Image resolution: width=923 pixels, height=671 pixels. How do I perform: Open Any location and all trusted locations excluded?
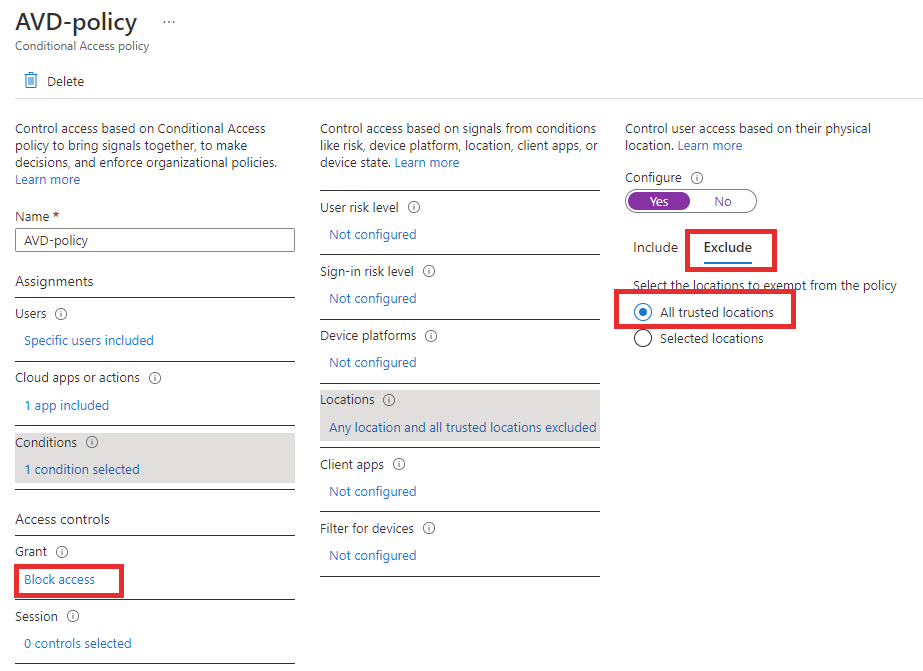coord(463,427)
